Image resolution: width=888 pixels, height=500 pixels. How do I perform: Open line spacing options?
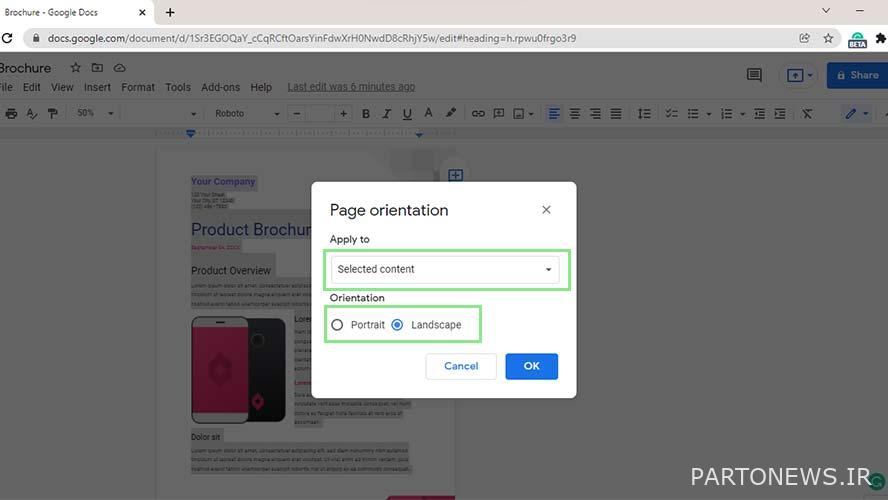[644, 114]
